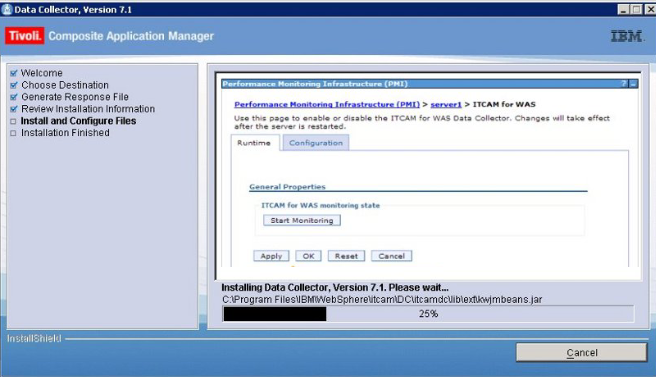Click the OK button in PMI panel
Image resolution: width=656 pixels, height=377 pixels.
pos(308,256)
